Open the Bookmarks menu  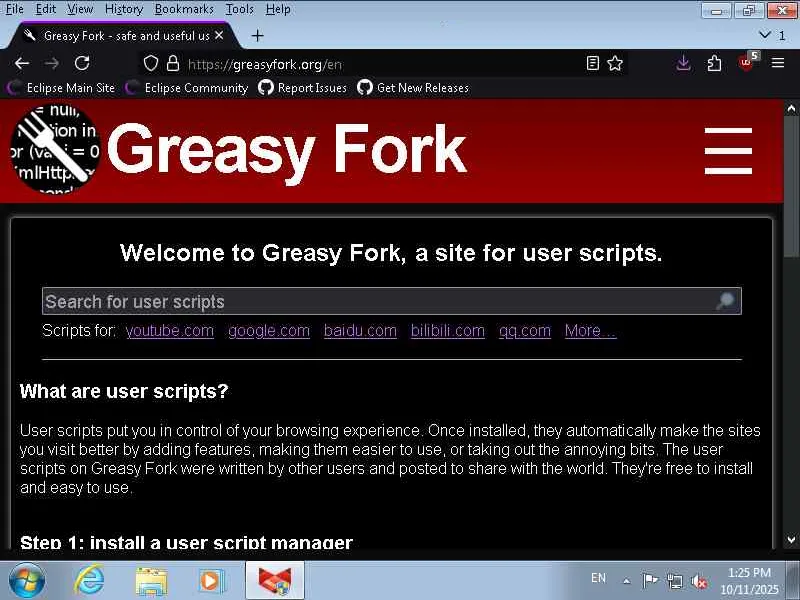click(x=184, y=9)
